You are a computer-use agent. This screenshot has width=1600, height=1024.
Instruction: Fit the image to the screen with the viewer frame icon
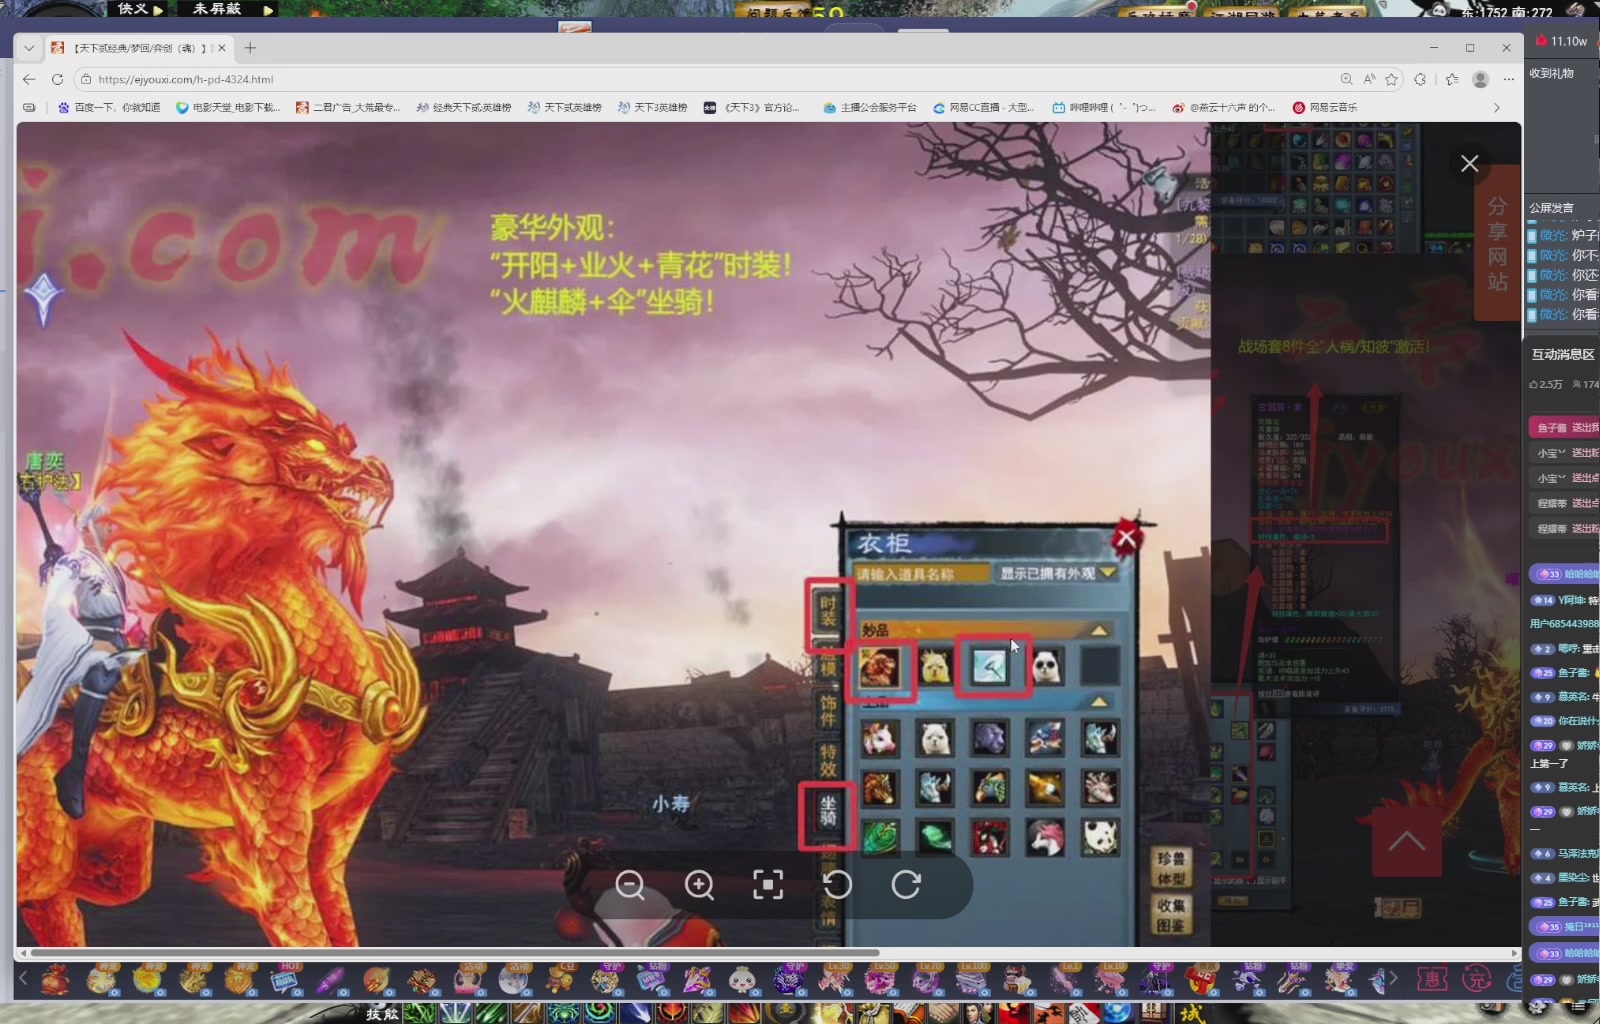pyautogui.click(x=768, y=885)
